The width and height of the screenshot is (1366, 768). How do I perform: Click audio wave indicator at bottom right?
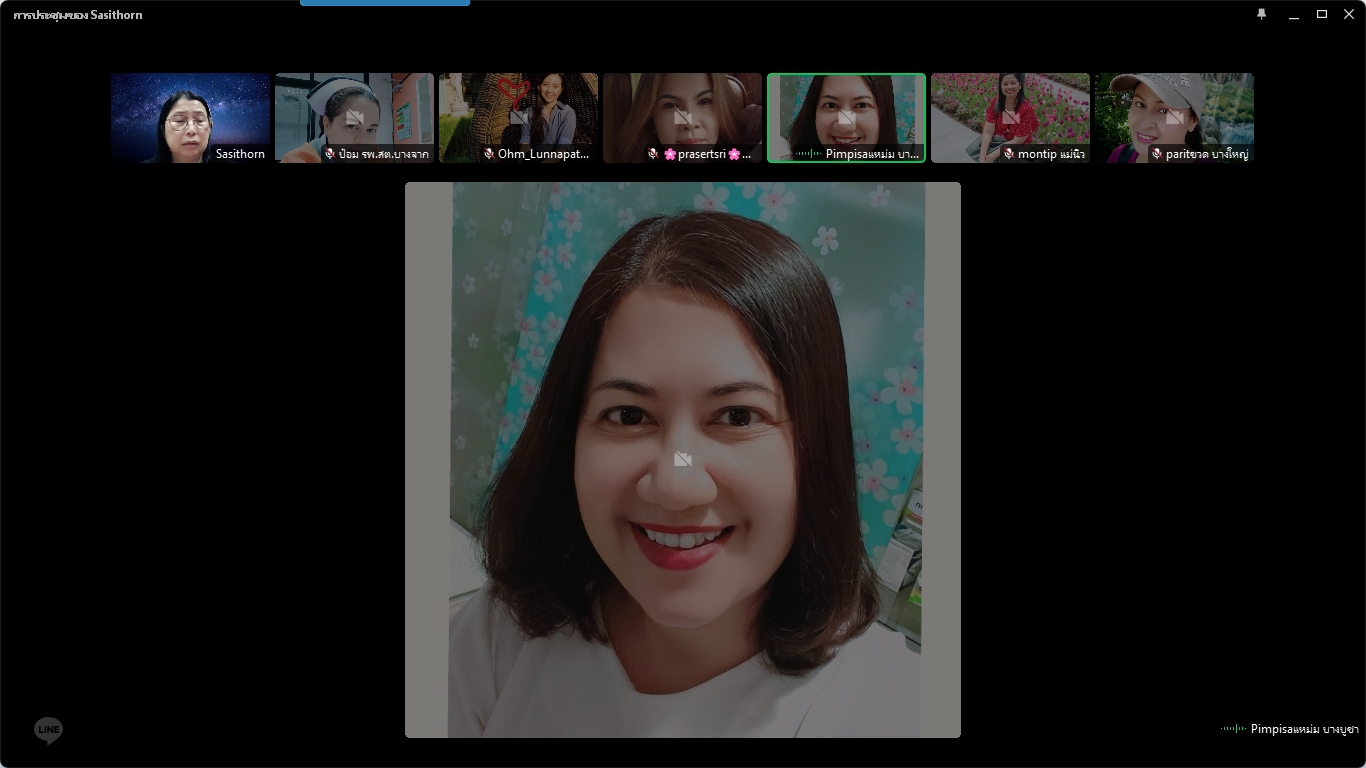1233,729
